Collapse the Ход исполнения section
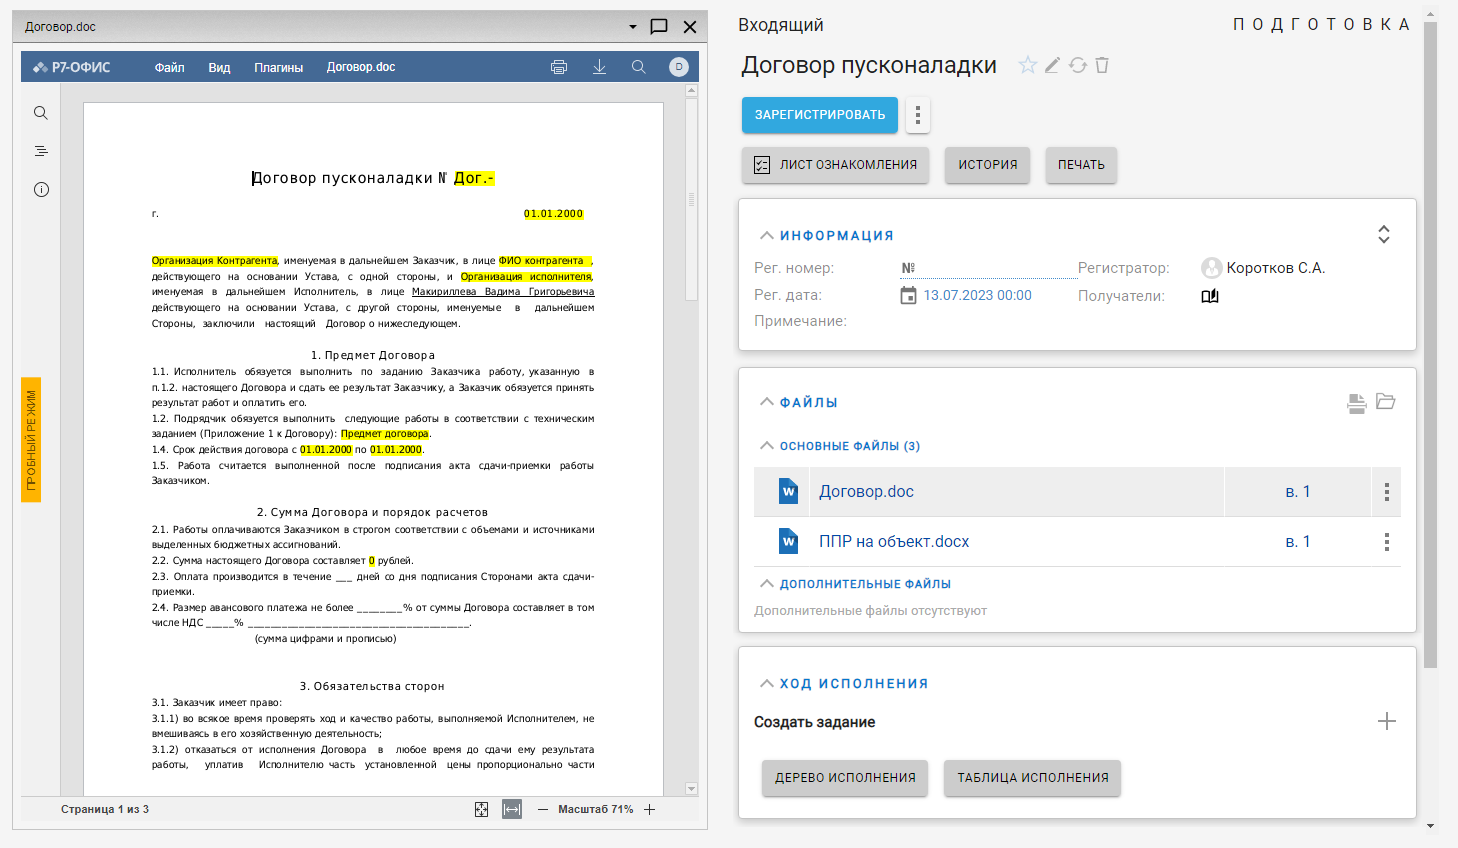Screen dimensions: 1458x848 point(767,684)
